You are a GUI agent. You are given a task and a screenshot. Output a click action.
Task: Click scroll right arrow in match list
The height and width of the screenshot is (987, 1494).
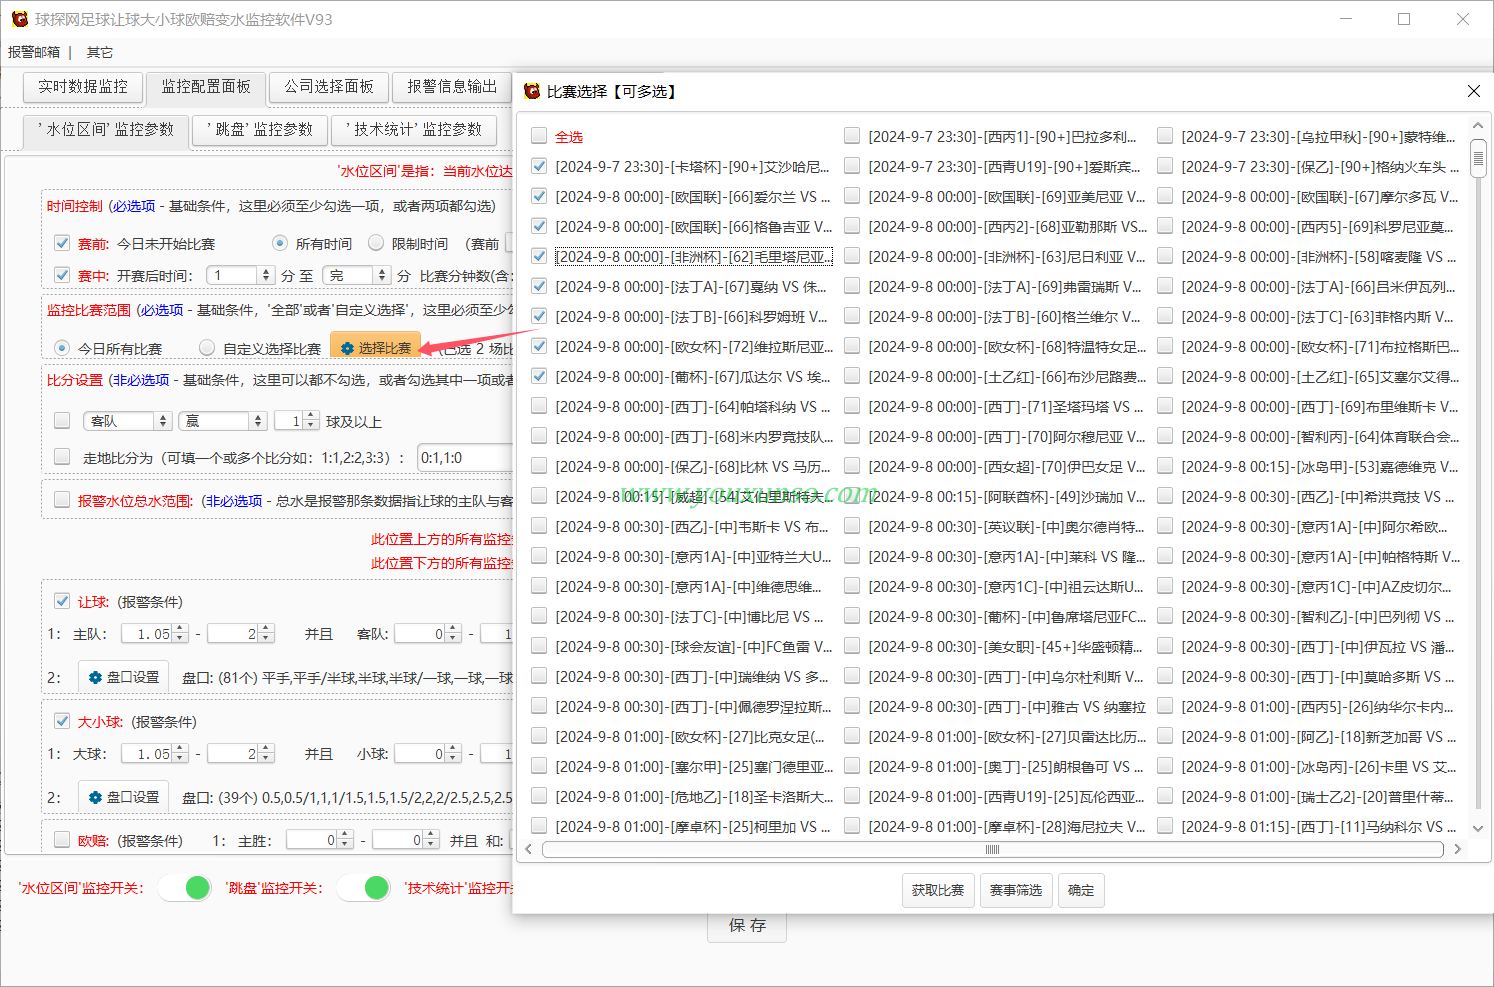1457,849
